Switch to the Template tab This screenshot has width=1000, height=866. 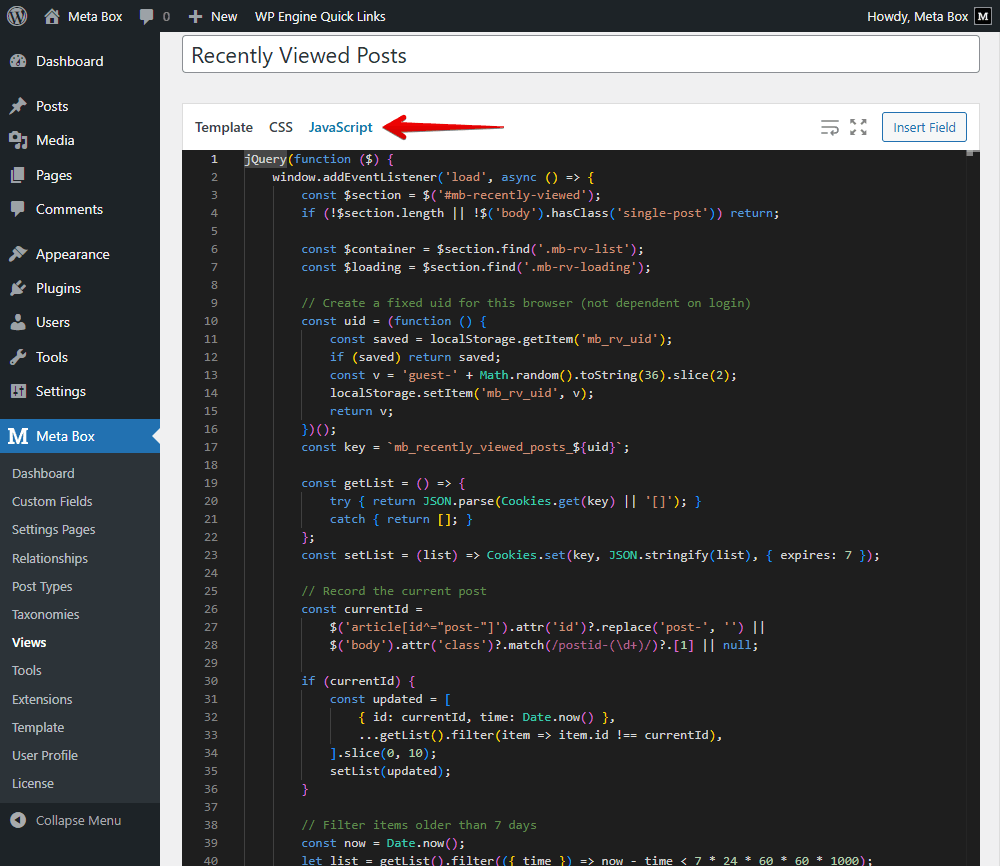[x=223, y=127]
